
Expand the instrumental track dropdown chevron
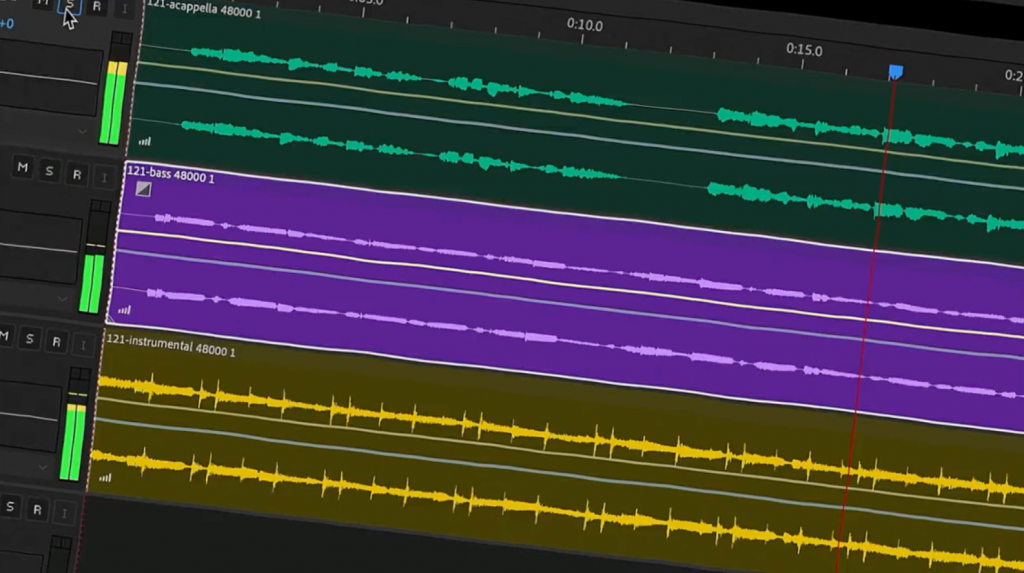(43, 466)
